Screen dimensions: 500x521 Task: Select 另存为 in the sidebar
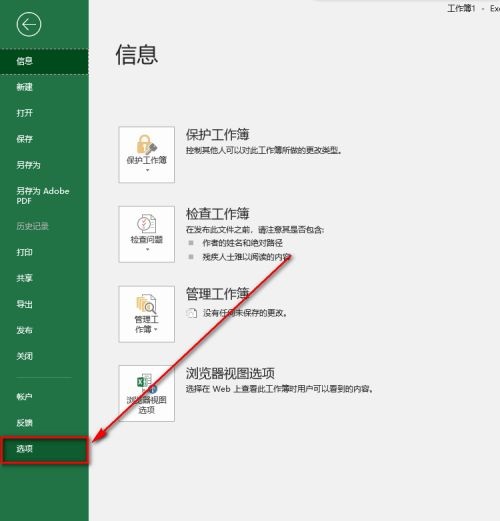point(44,165)
